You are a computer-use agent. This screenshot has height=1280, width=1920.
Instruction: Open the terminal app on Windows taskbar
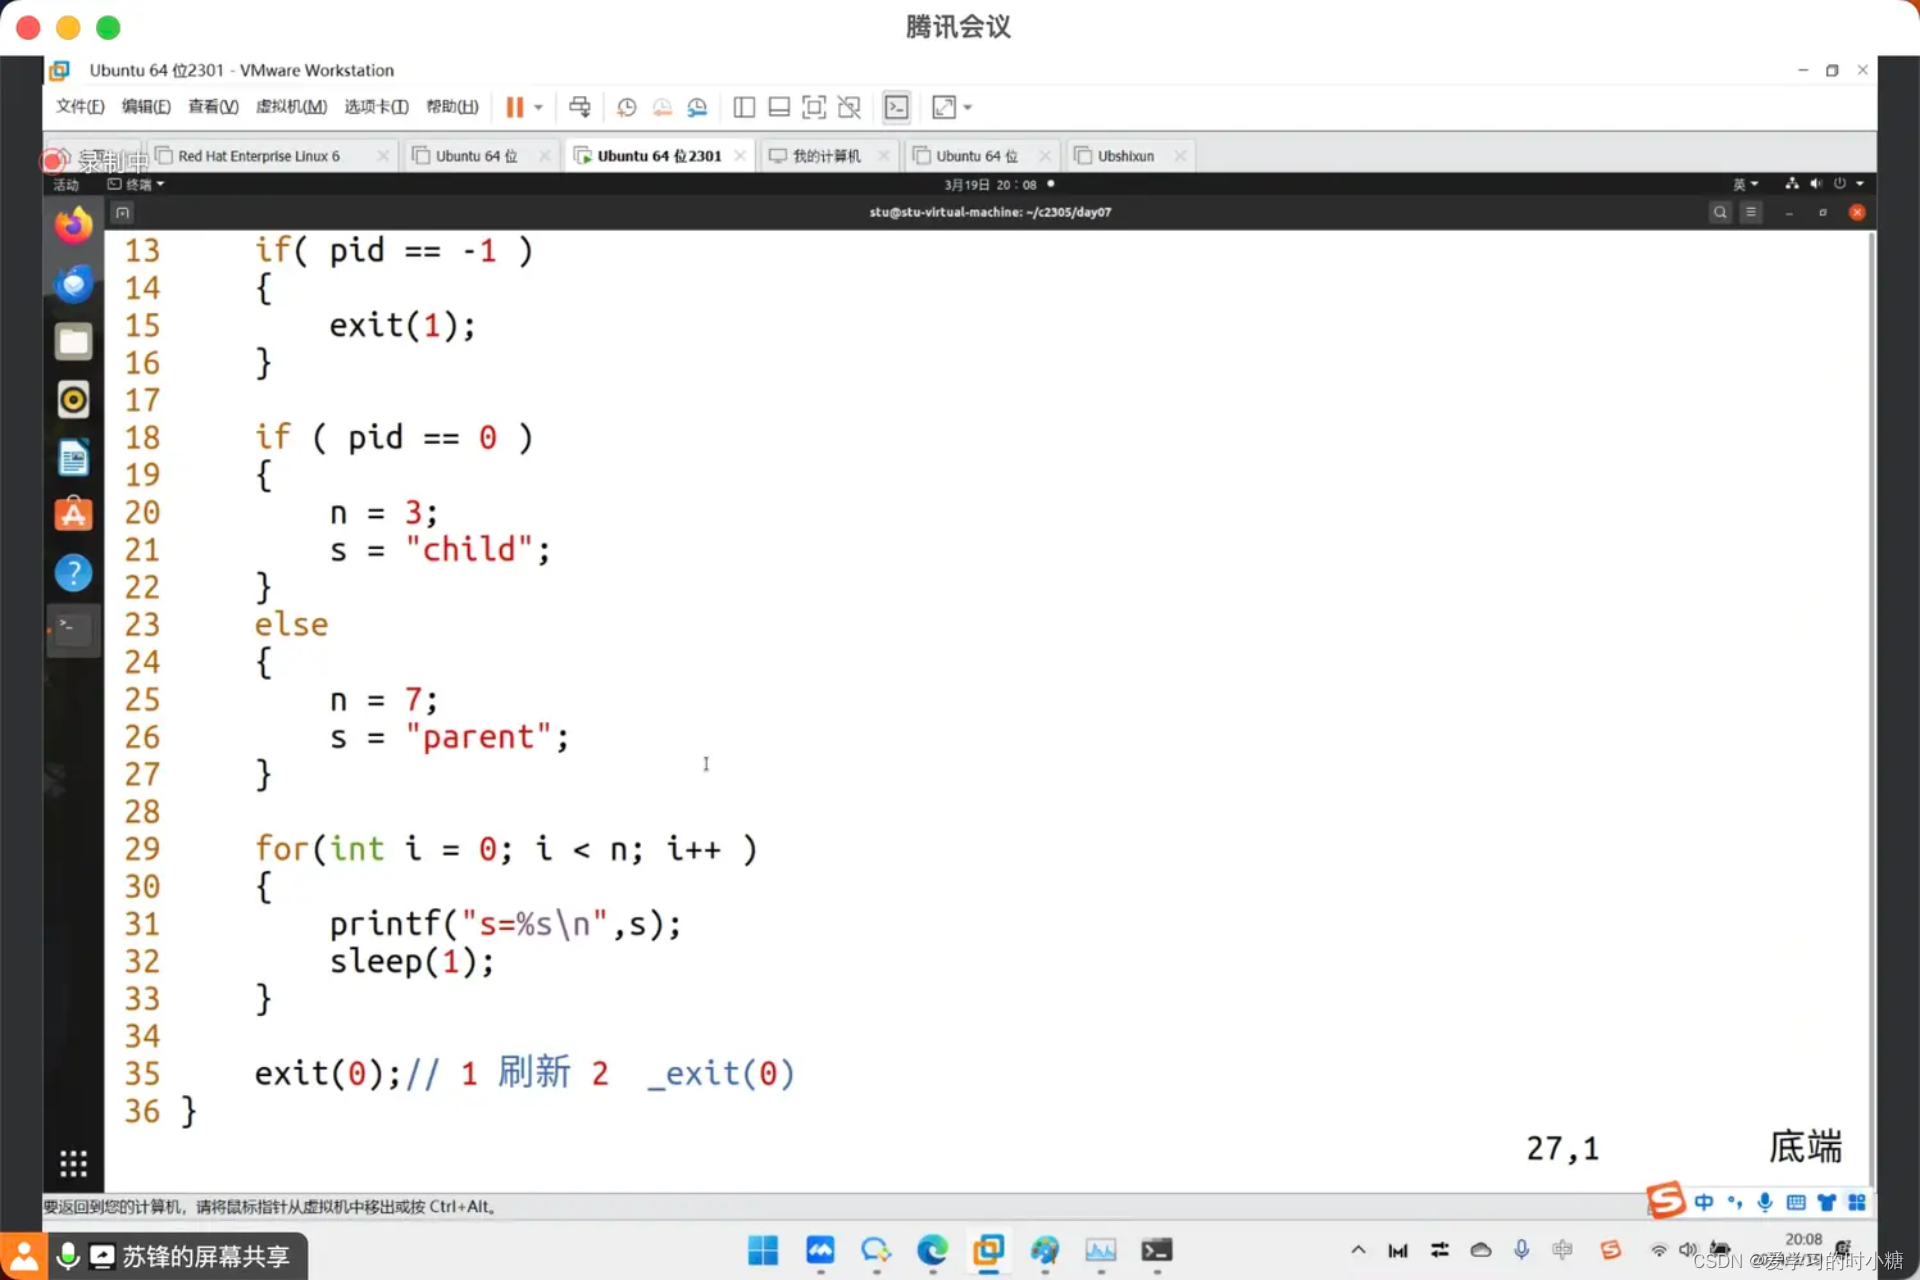coord(1157,1250)
